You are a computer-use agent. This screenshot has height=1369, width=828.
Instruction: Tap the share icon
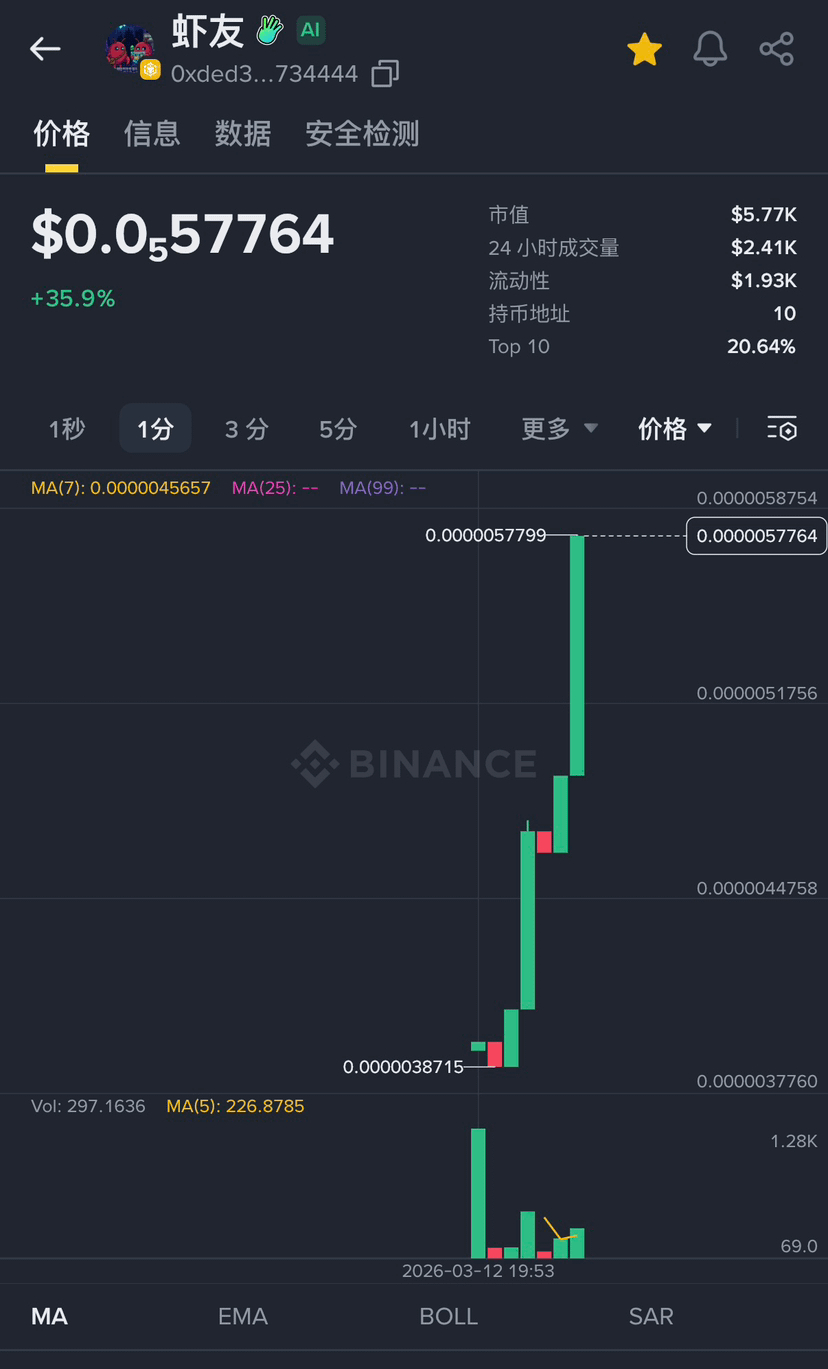click(776, 49)
